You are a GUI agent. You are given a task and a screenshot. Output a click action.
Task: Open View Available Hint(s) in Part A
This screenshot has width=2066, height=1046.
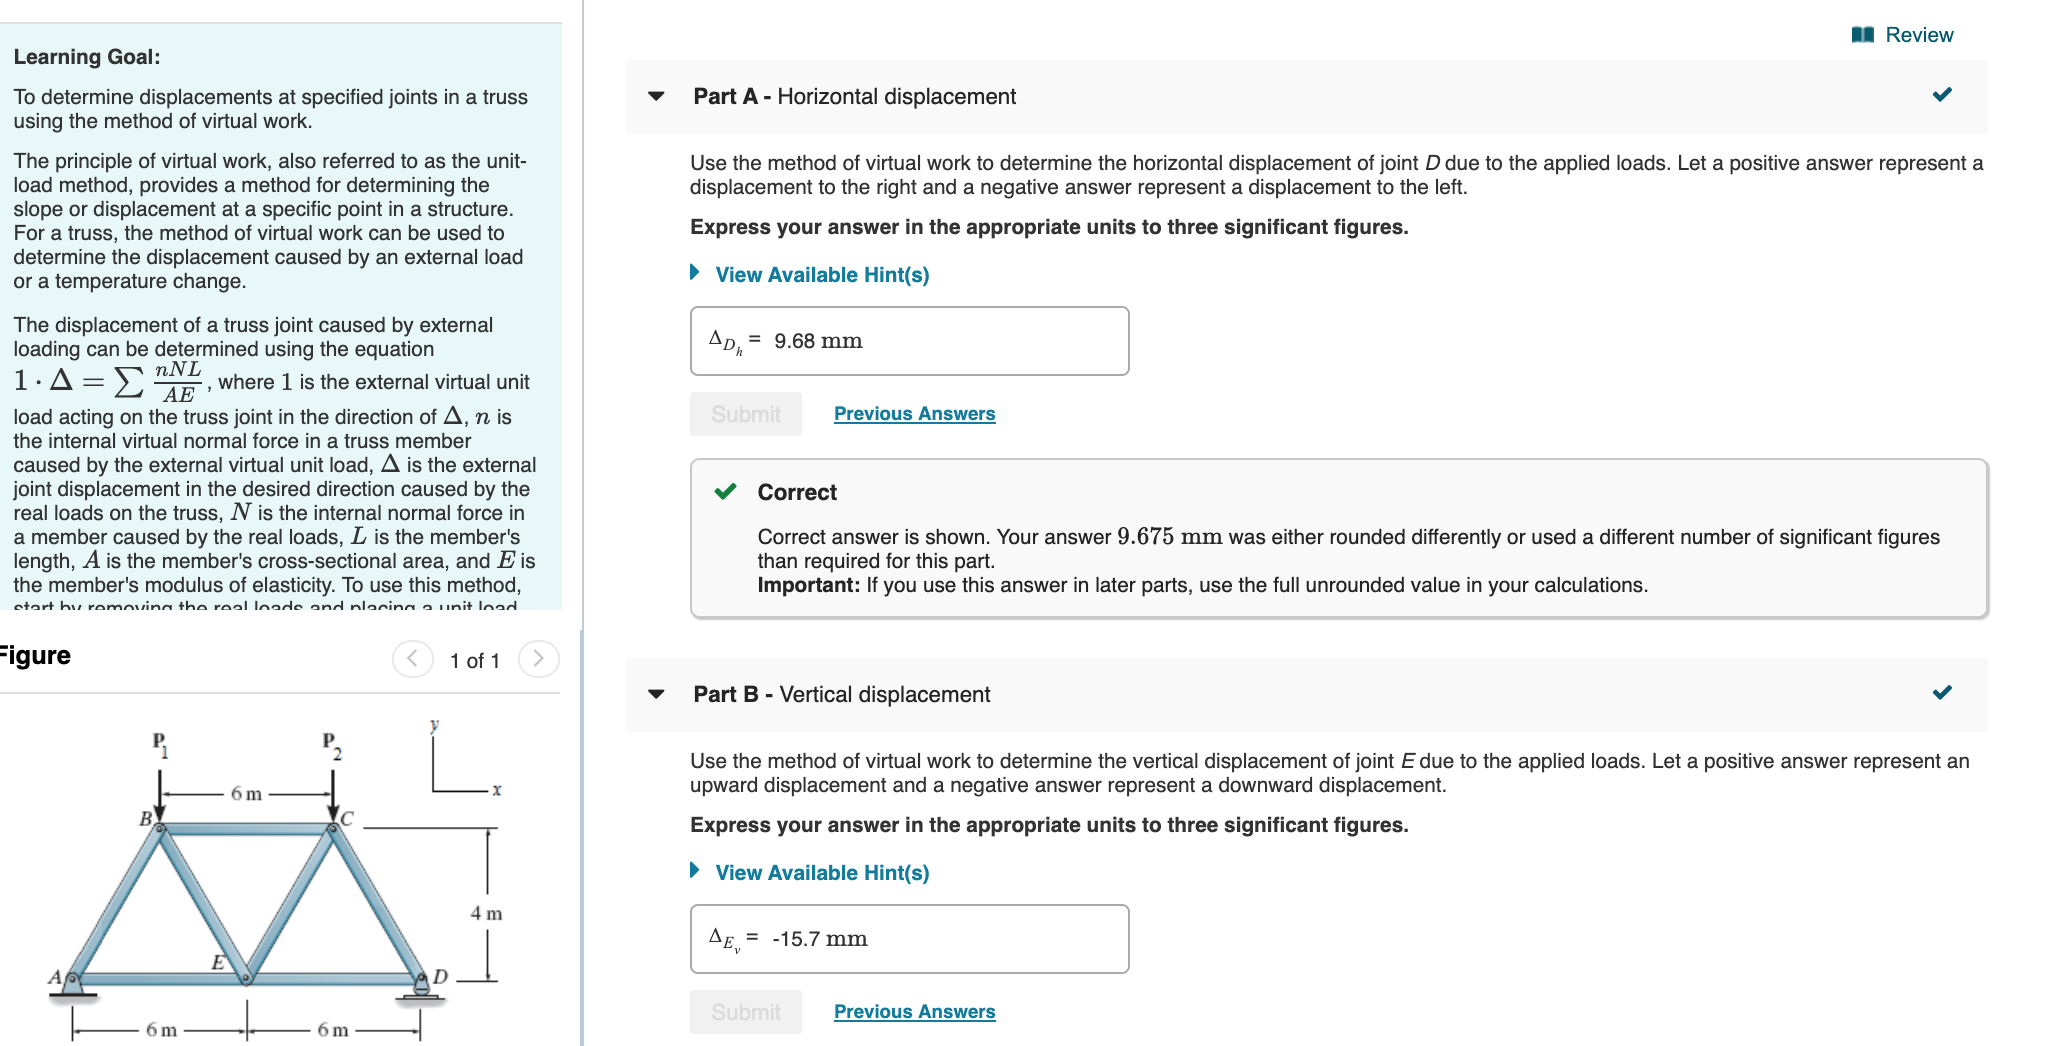click(820, 273)
